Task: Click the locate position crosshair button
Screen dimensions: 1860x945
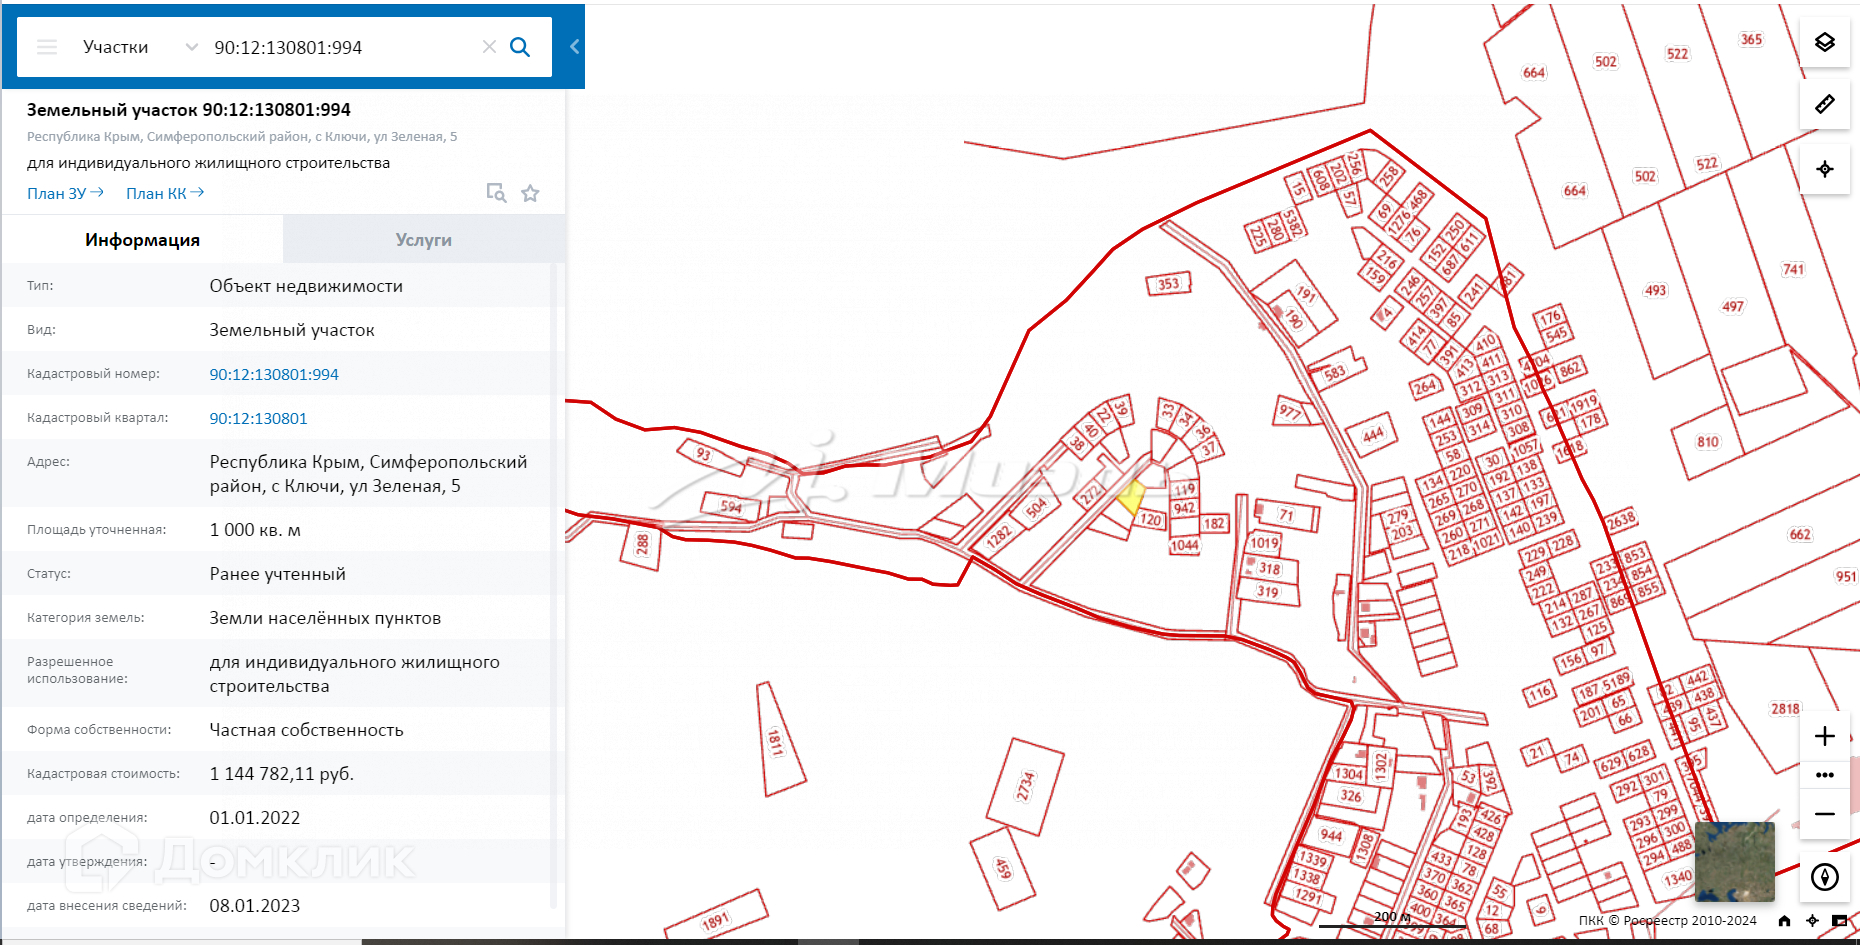Action: (x=1824, y=169)
